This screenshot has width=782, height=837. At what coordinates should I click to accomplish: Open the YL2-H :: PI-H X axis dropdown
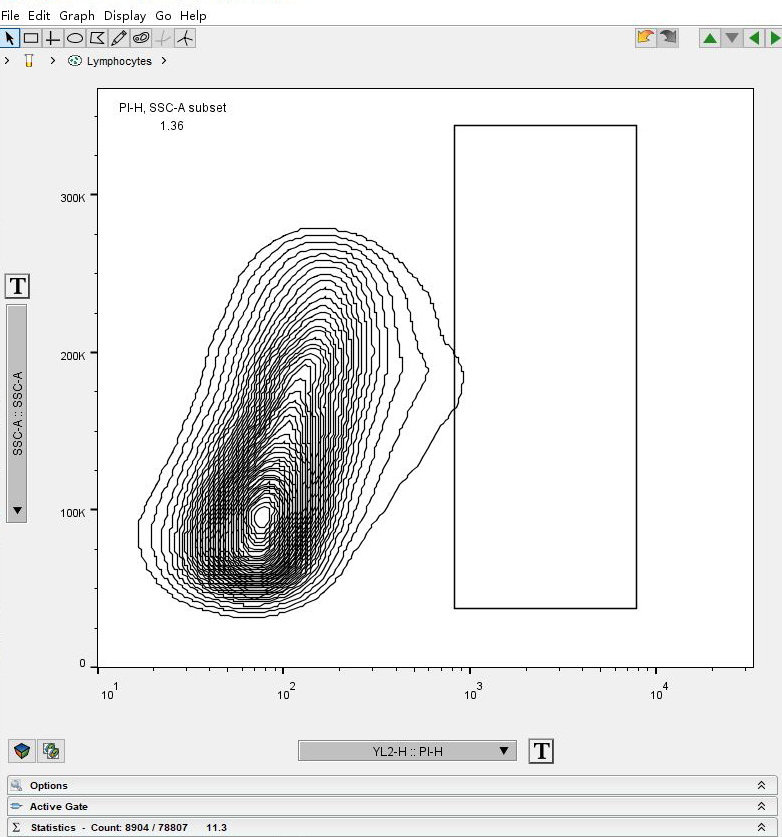pyautogui.click(x=407, y=751)
